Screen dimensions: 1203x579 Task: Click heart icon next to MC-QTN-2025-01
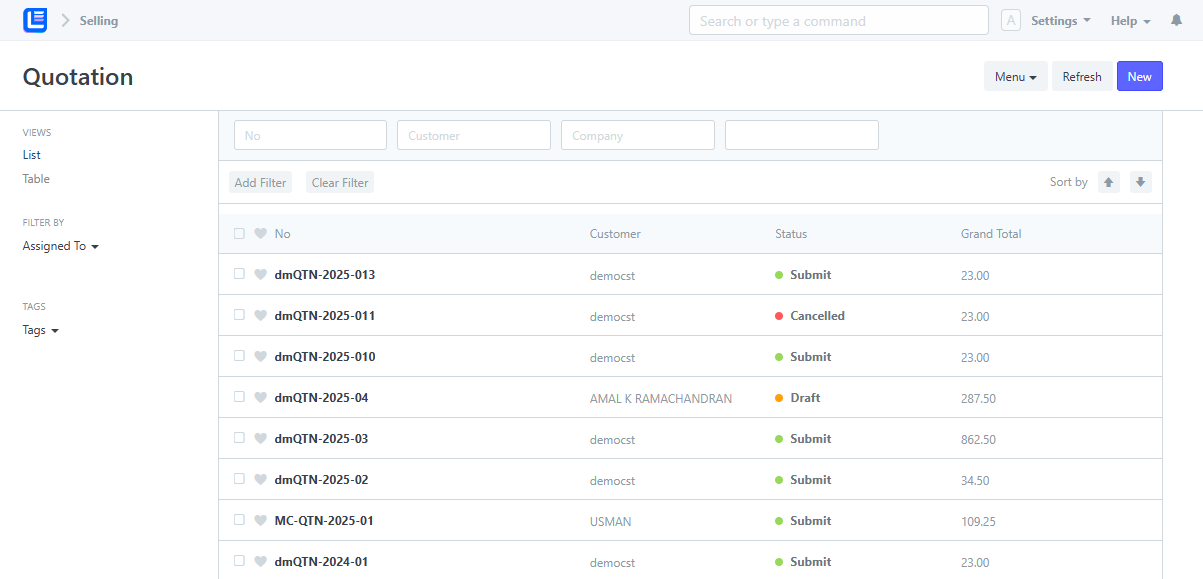[260, 520]
